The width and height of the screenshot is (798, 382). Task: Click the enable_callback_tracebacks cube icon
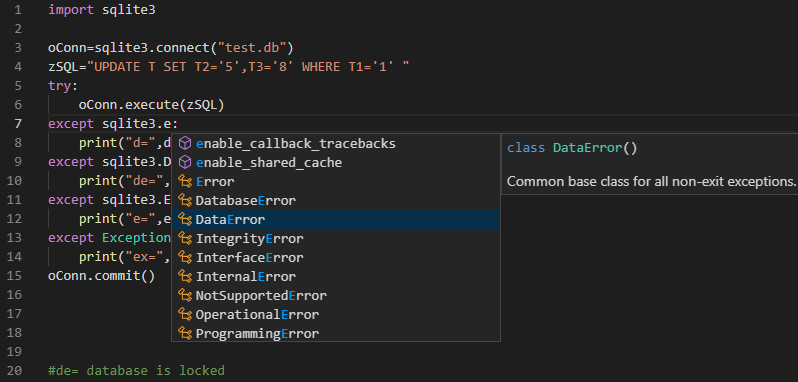(185, 143)
